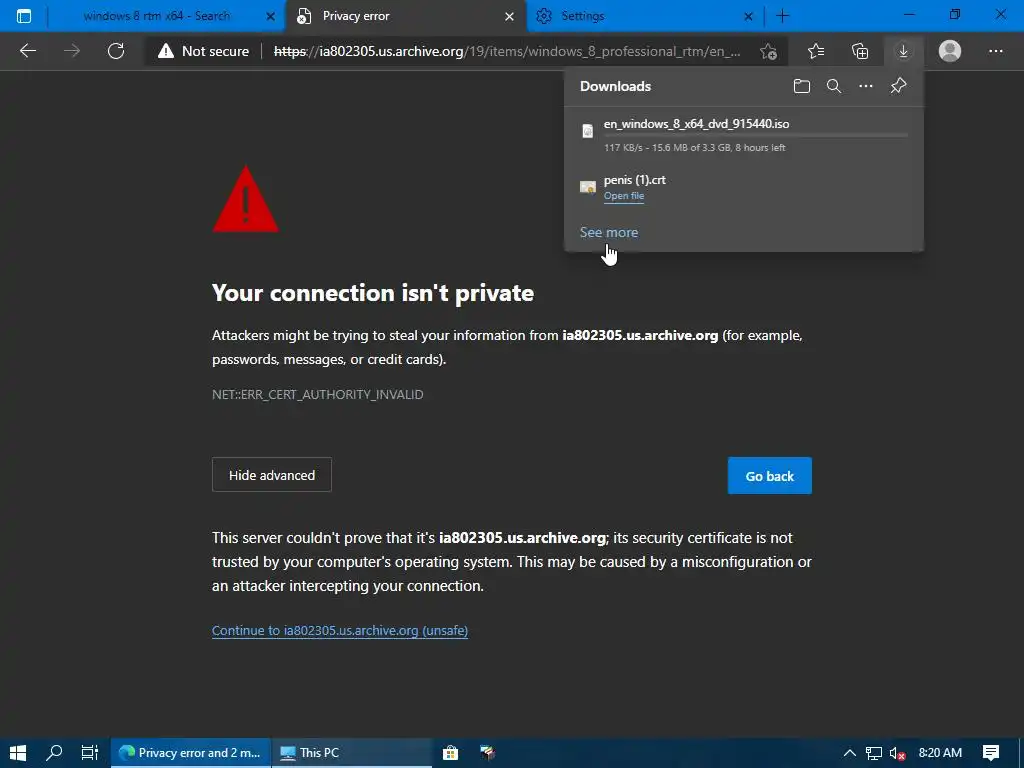This screenshot has height=768, width=1024.
Task: Open the browser Settings and more menu
Action: point(995,51)
